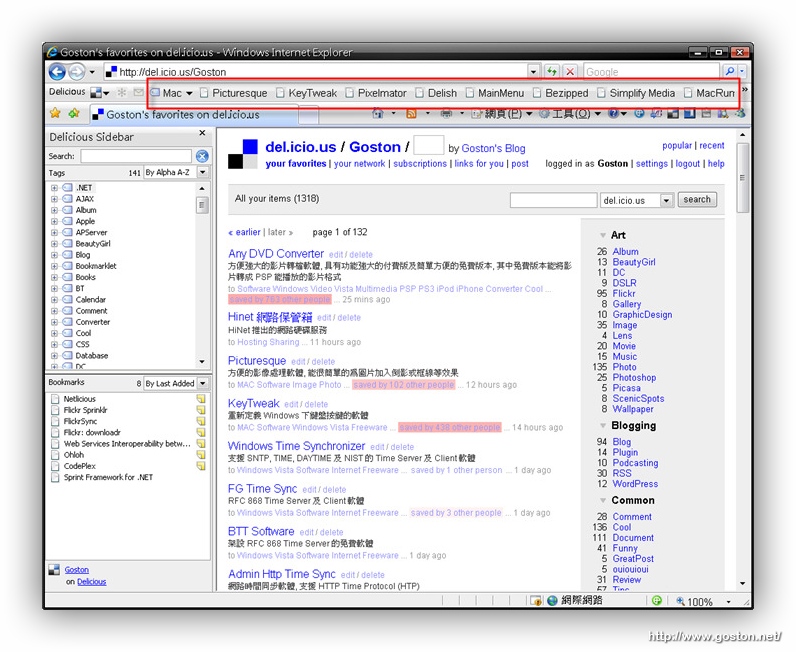Open the 網頁(P) Page menu
796x652 pixels.
503,113
